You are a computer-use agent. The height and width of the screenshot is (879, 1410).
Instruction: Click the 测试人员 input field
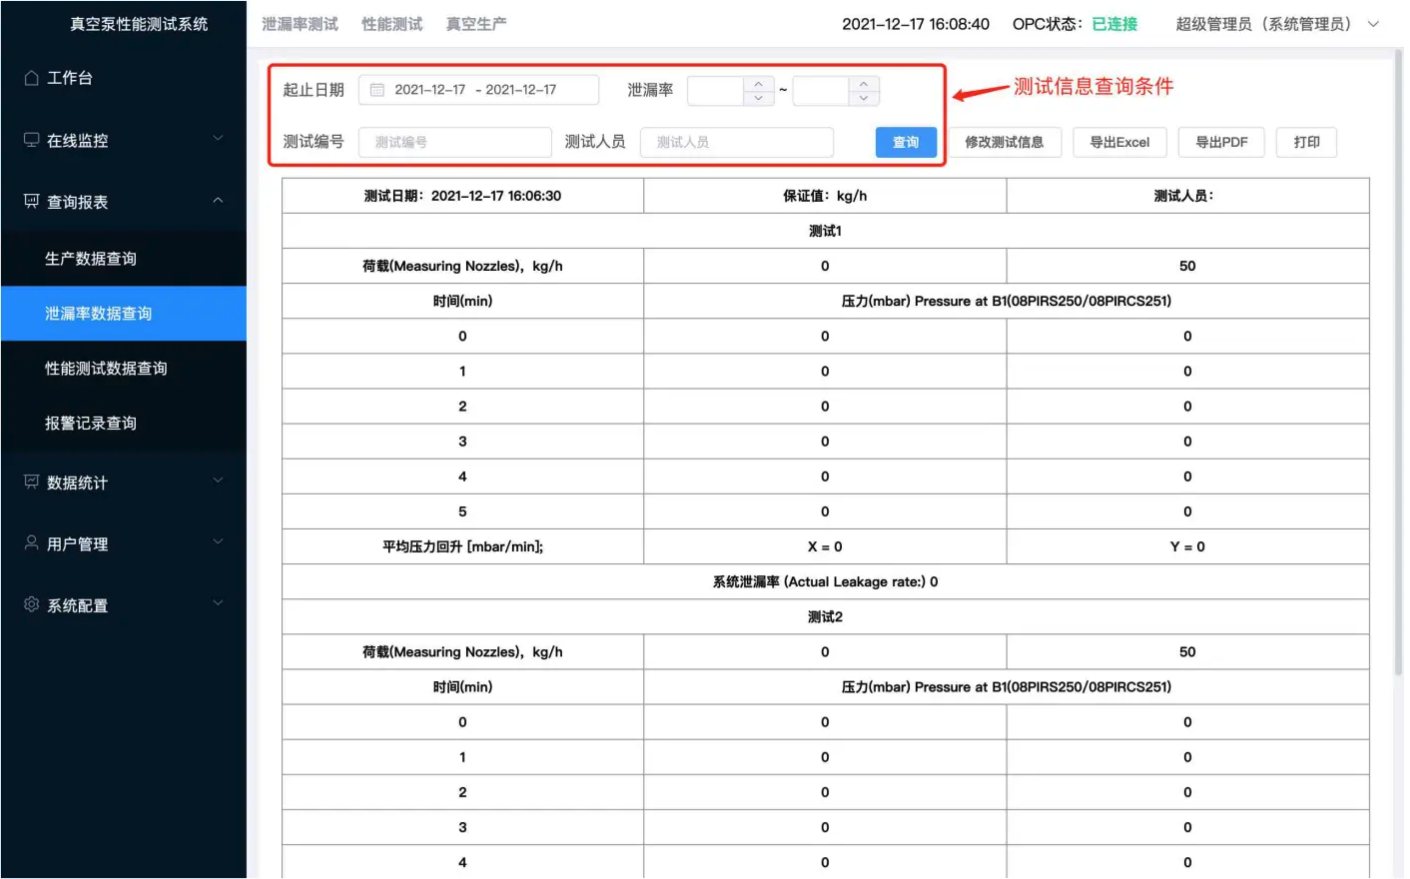tap(737, 142)
